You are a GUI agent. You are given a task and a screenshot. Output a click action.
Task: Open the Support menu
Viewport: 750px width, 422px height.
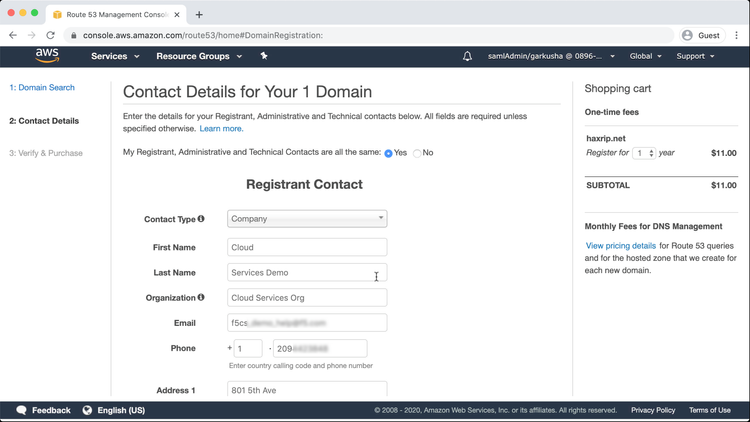[695, 56]
